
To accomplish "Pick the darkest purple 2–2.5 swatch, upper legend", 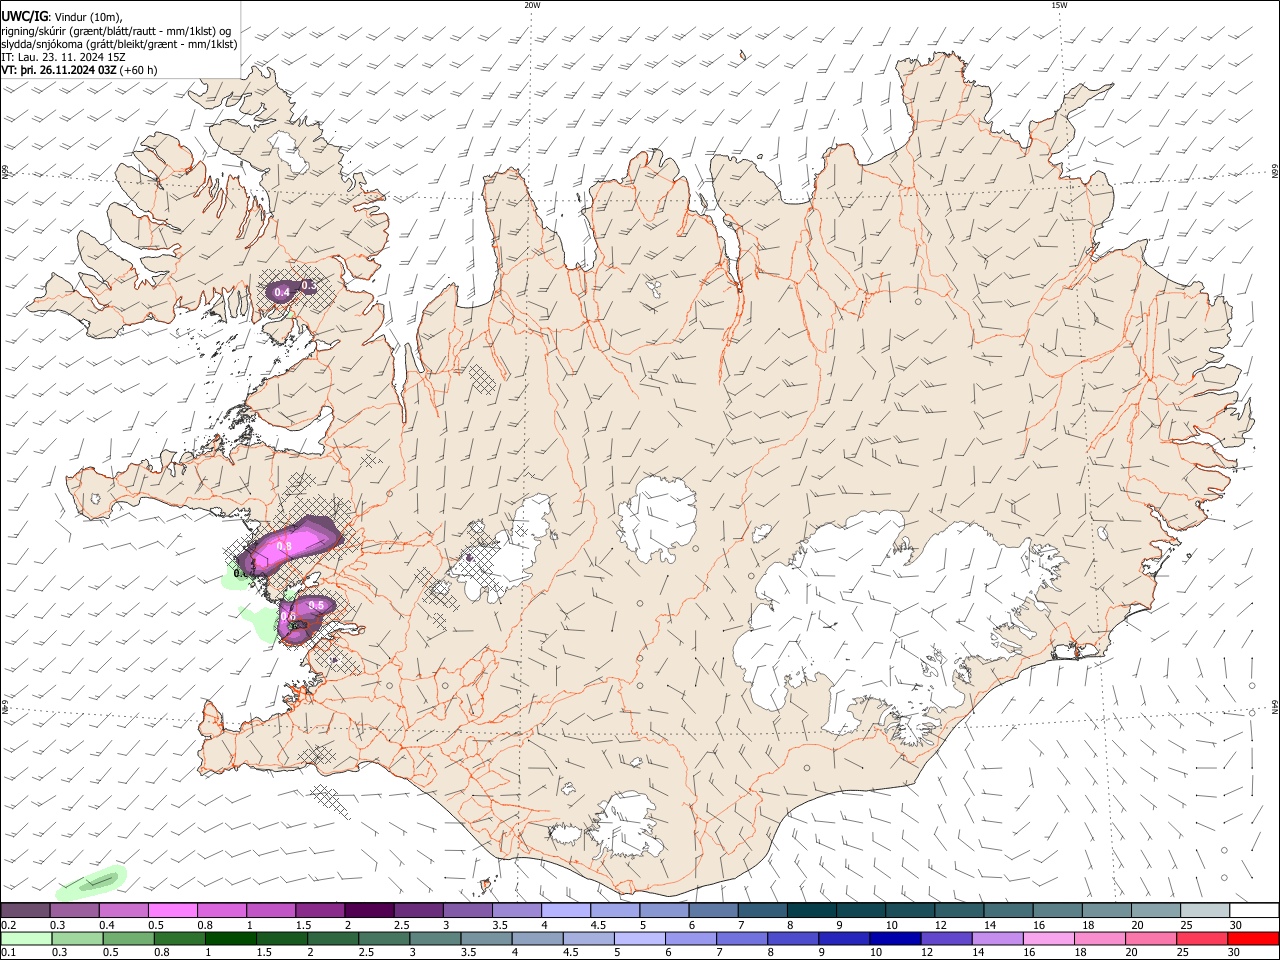I will 368,911.
